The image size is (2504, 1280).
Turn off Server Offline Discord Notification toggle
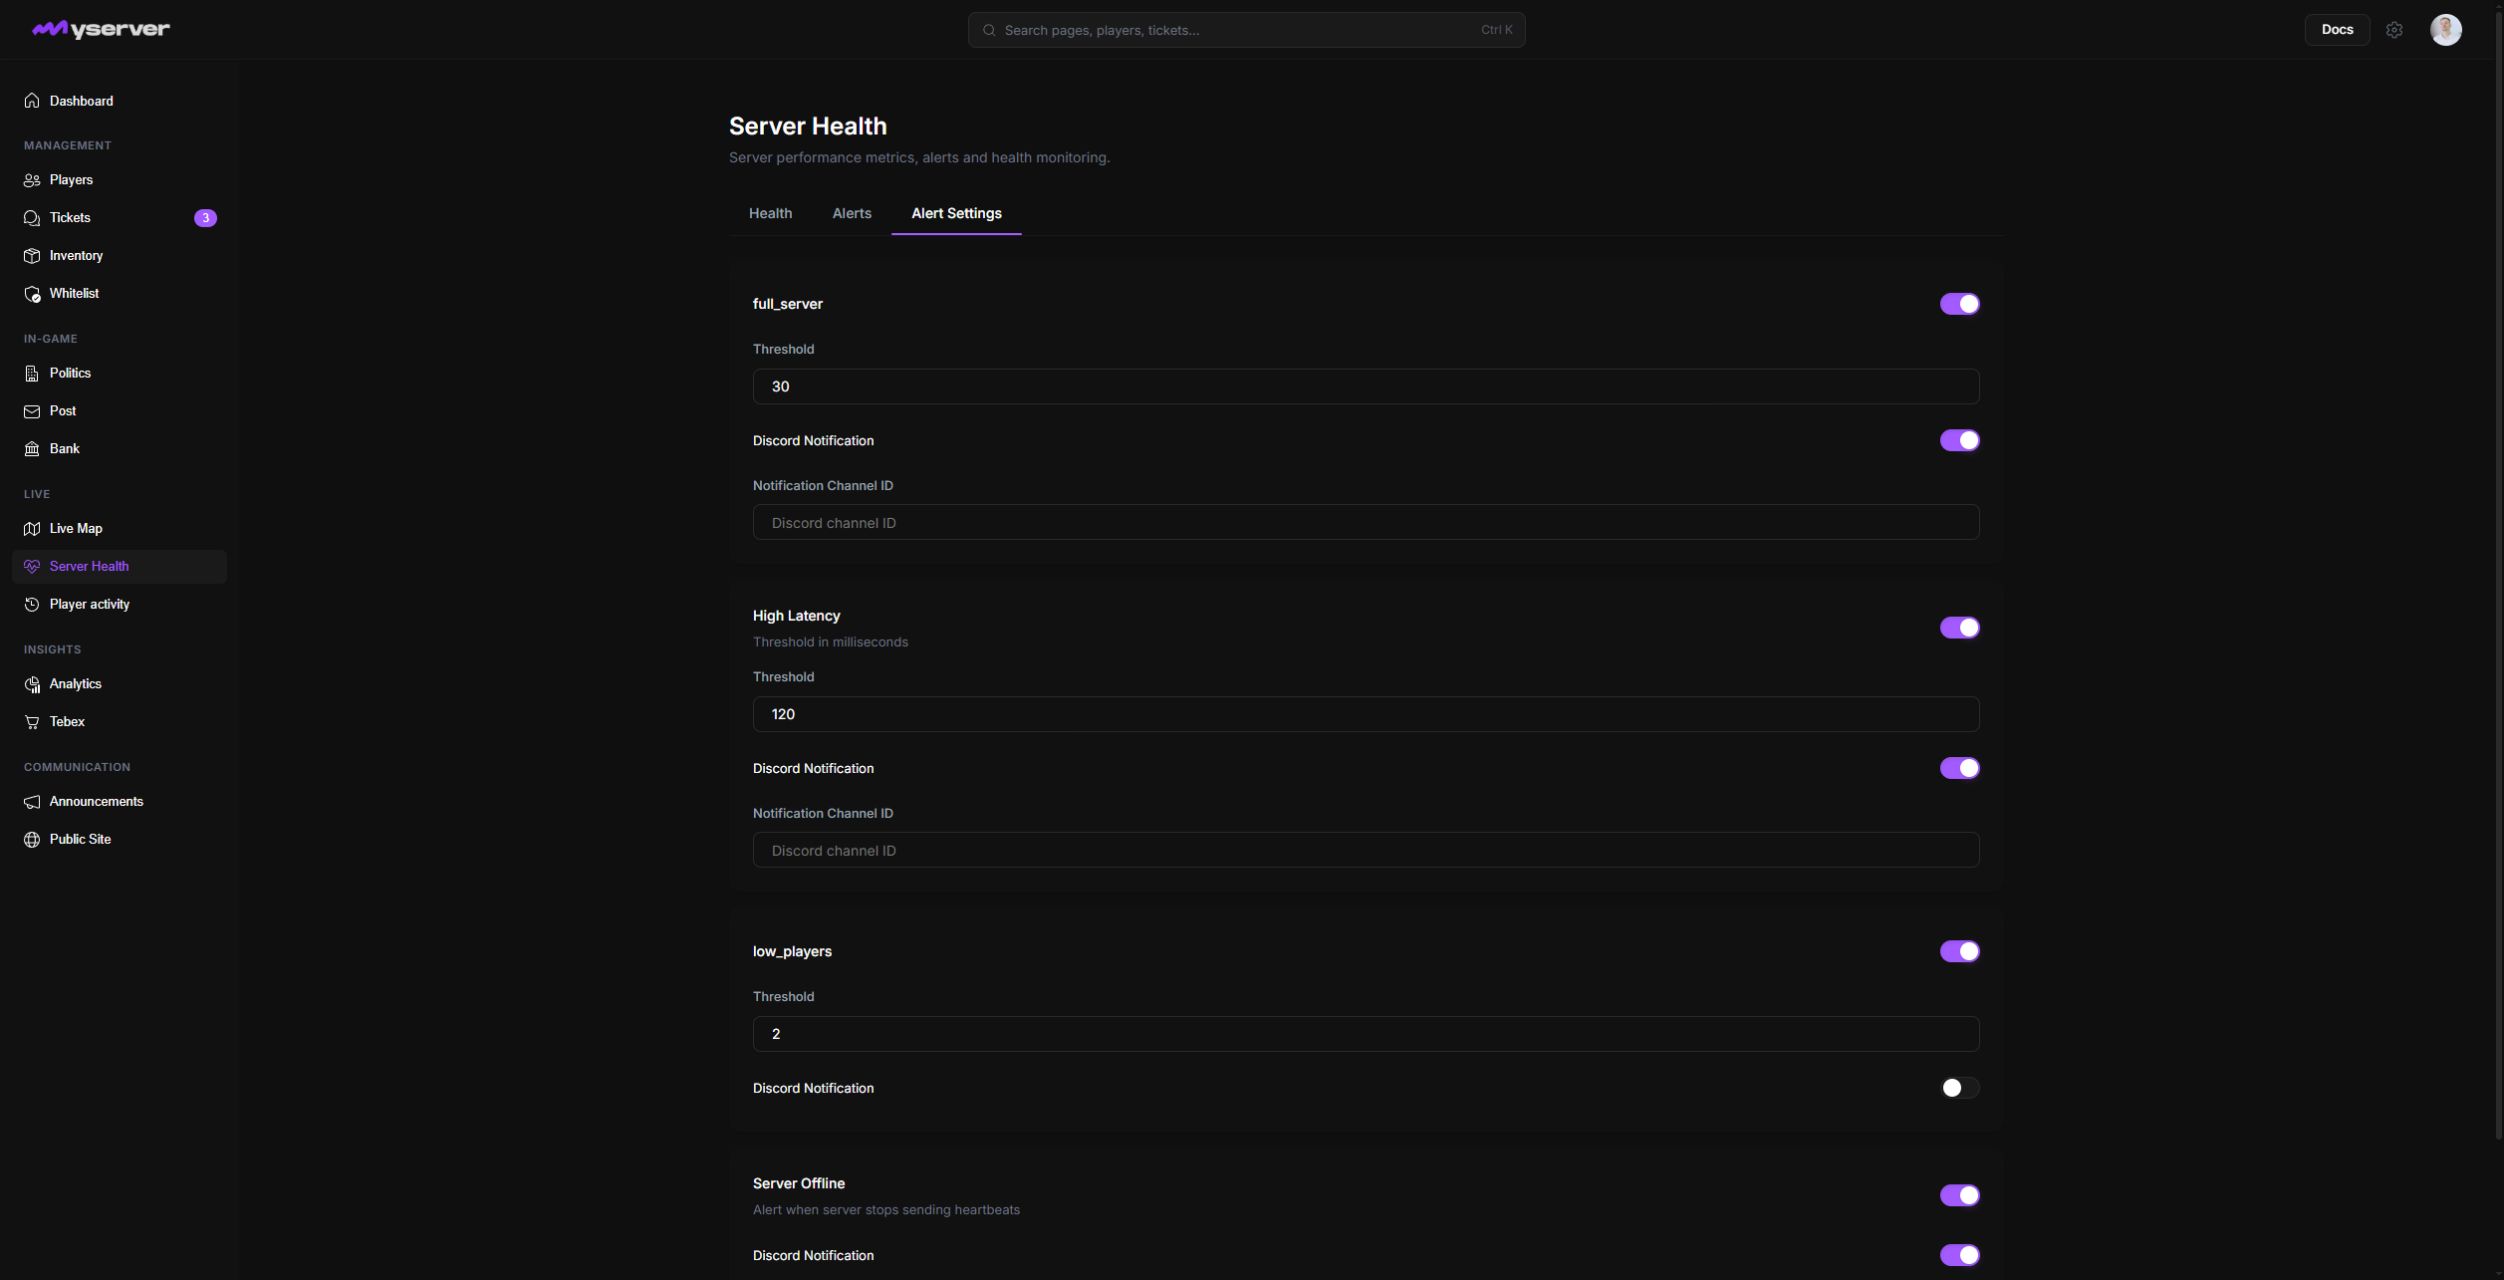[x=1959, y=1255]
